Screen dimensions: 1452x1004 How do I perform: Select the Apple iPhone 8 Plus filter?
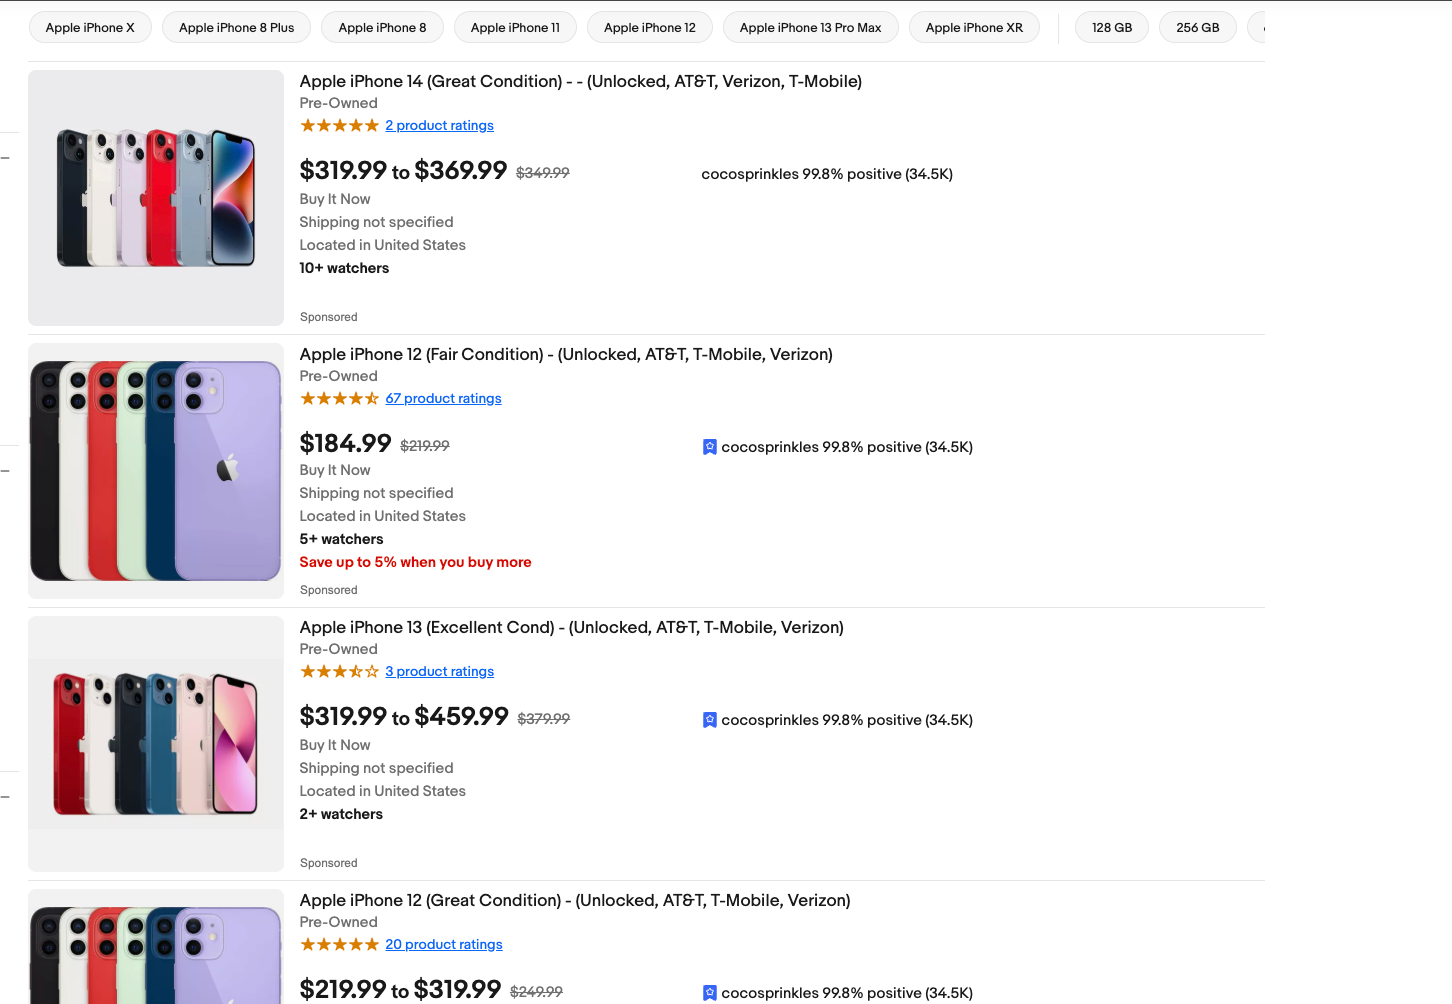[x=236, y=27]
